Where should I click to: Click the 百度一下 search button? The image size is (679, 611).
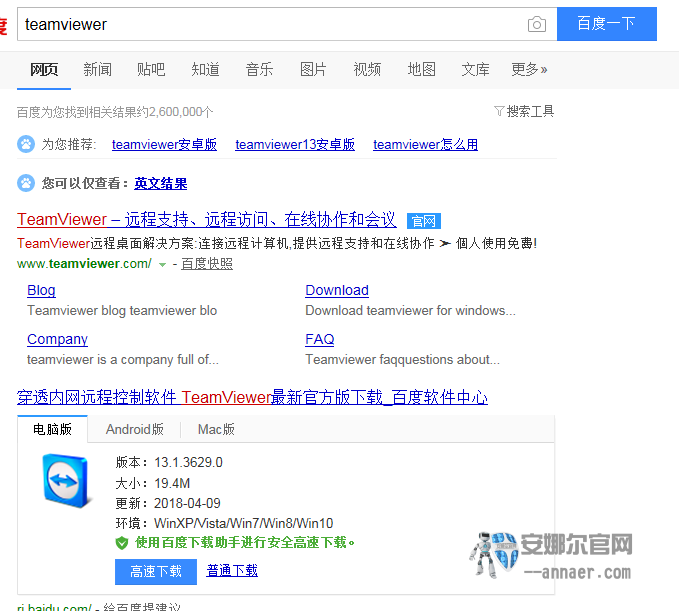click(x=607, y=24)
